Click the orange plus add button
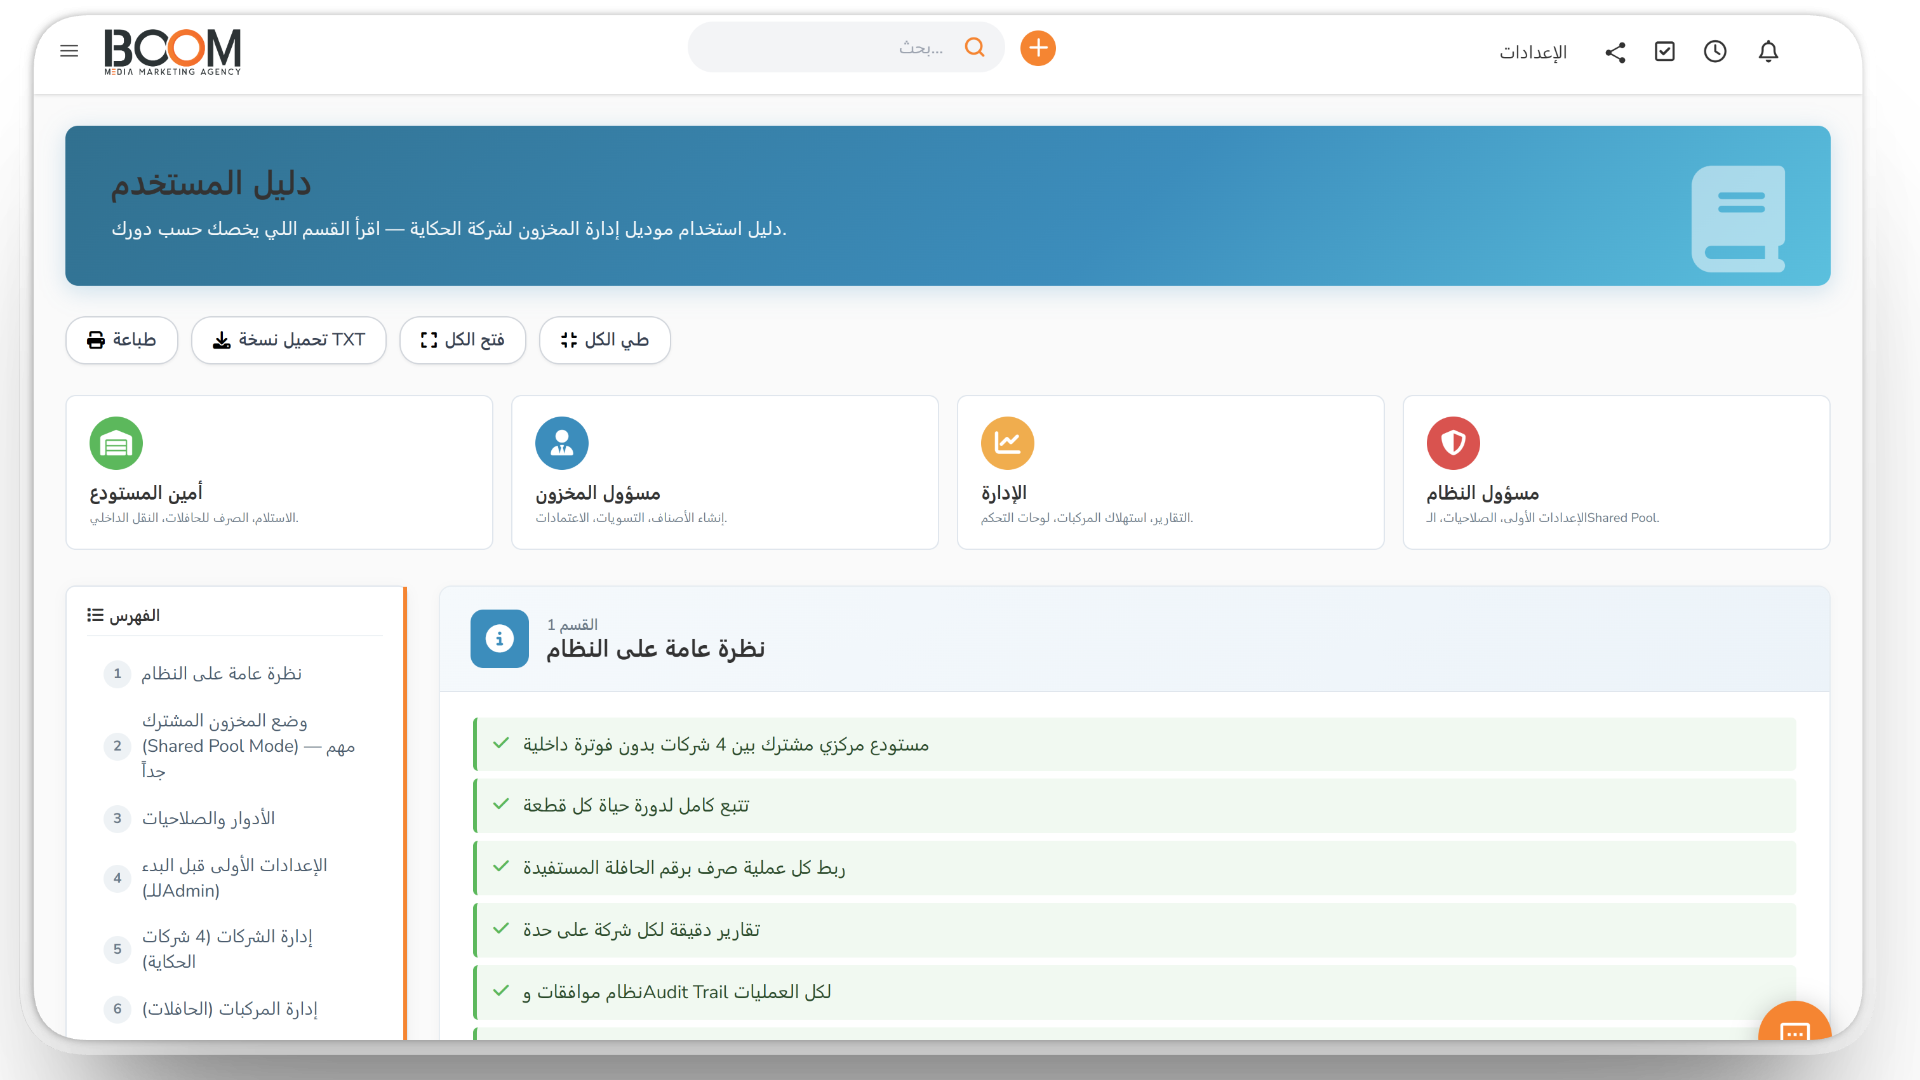1920x1080 pixels. [1038, 47]
